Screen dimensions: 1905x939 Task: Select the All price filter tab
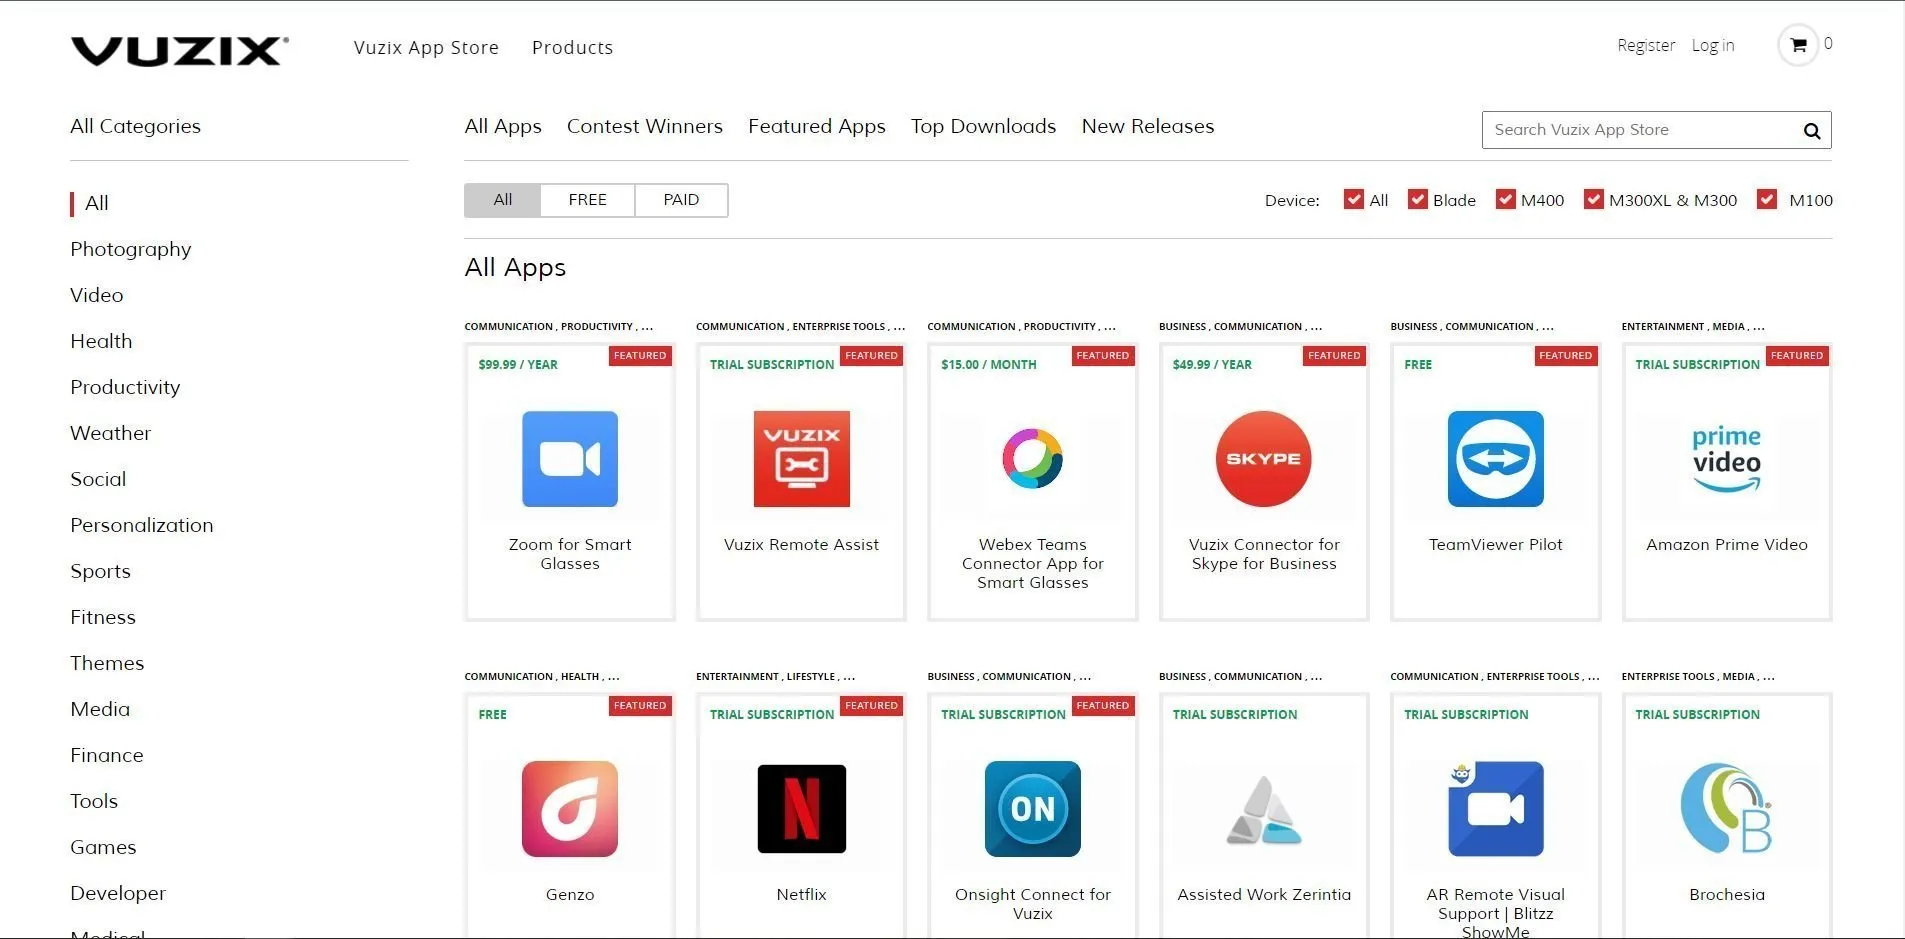tap(503, 200)
